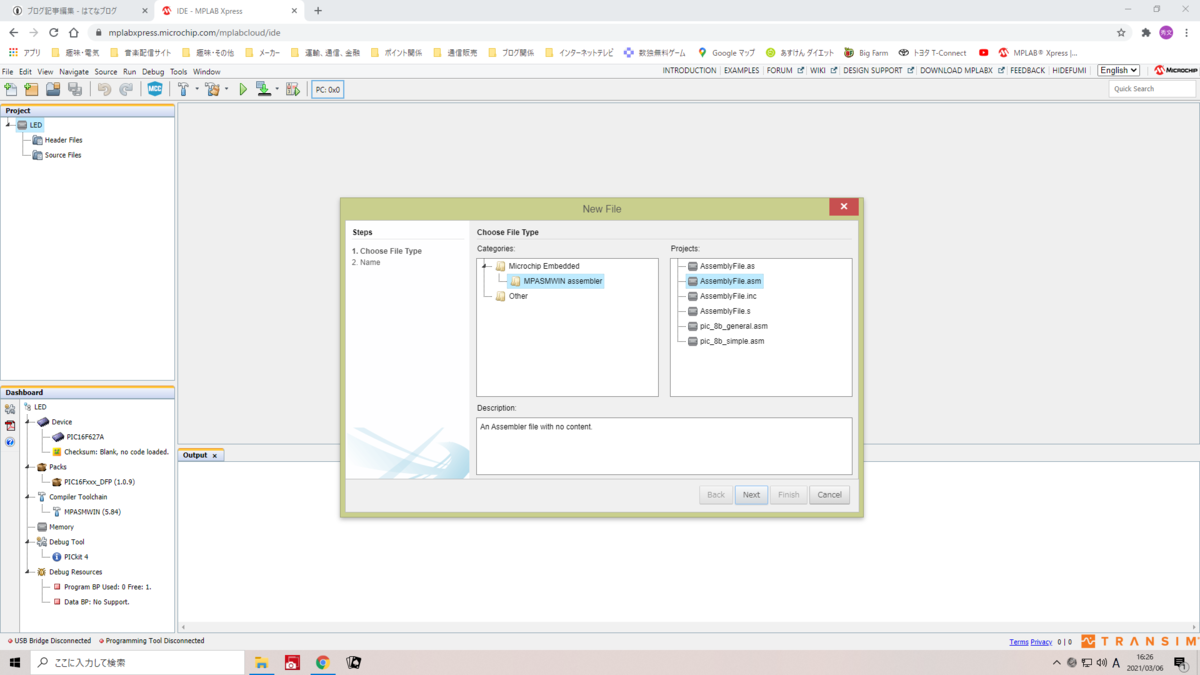Open the File menu
This screenshot has width=1200, height=675.
pyautogui.click(x=8, y=72)
